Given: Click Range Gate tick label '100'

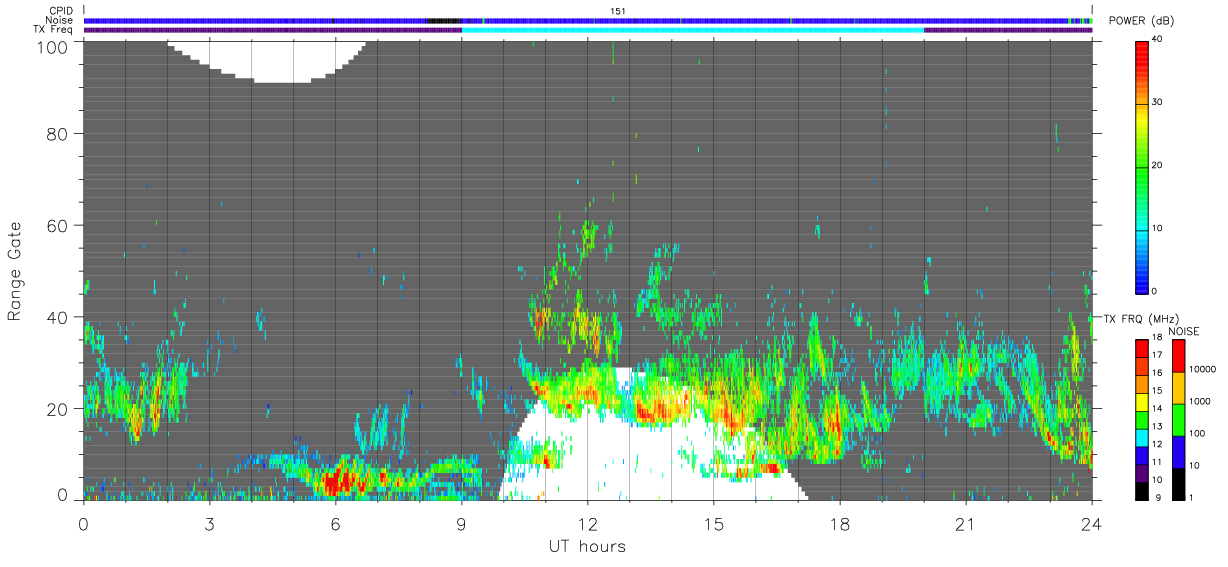Looking at the screenshot, I should tap(52, 47).
